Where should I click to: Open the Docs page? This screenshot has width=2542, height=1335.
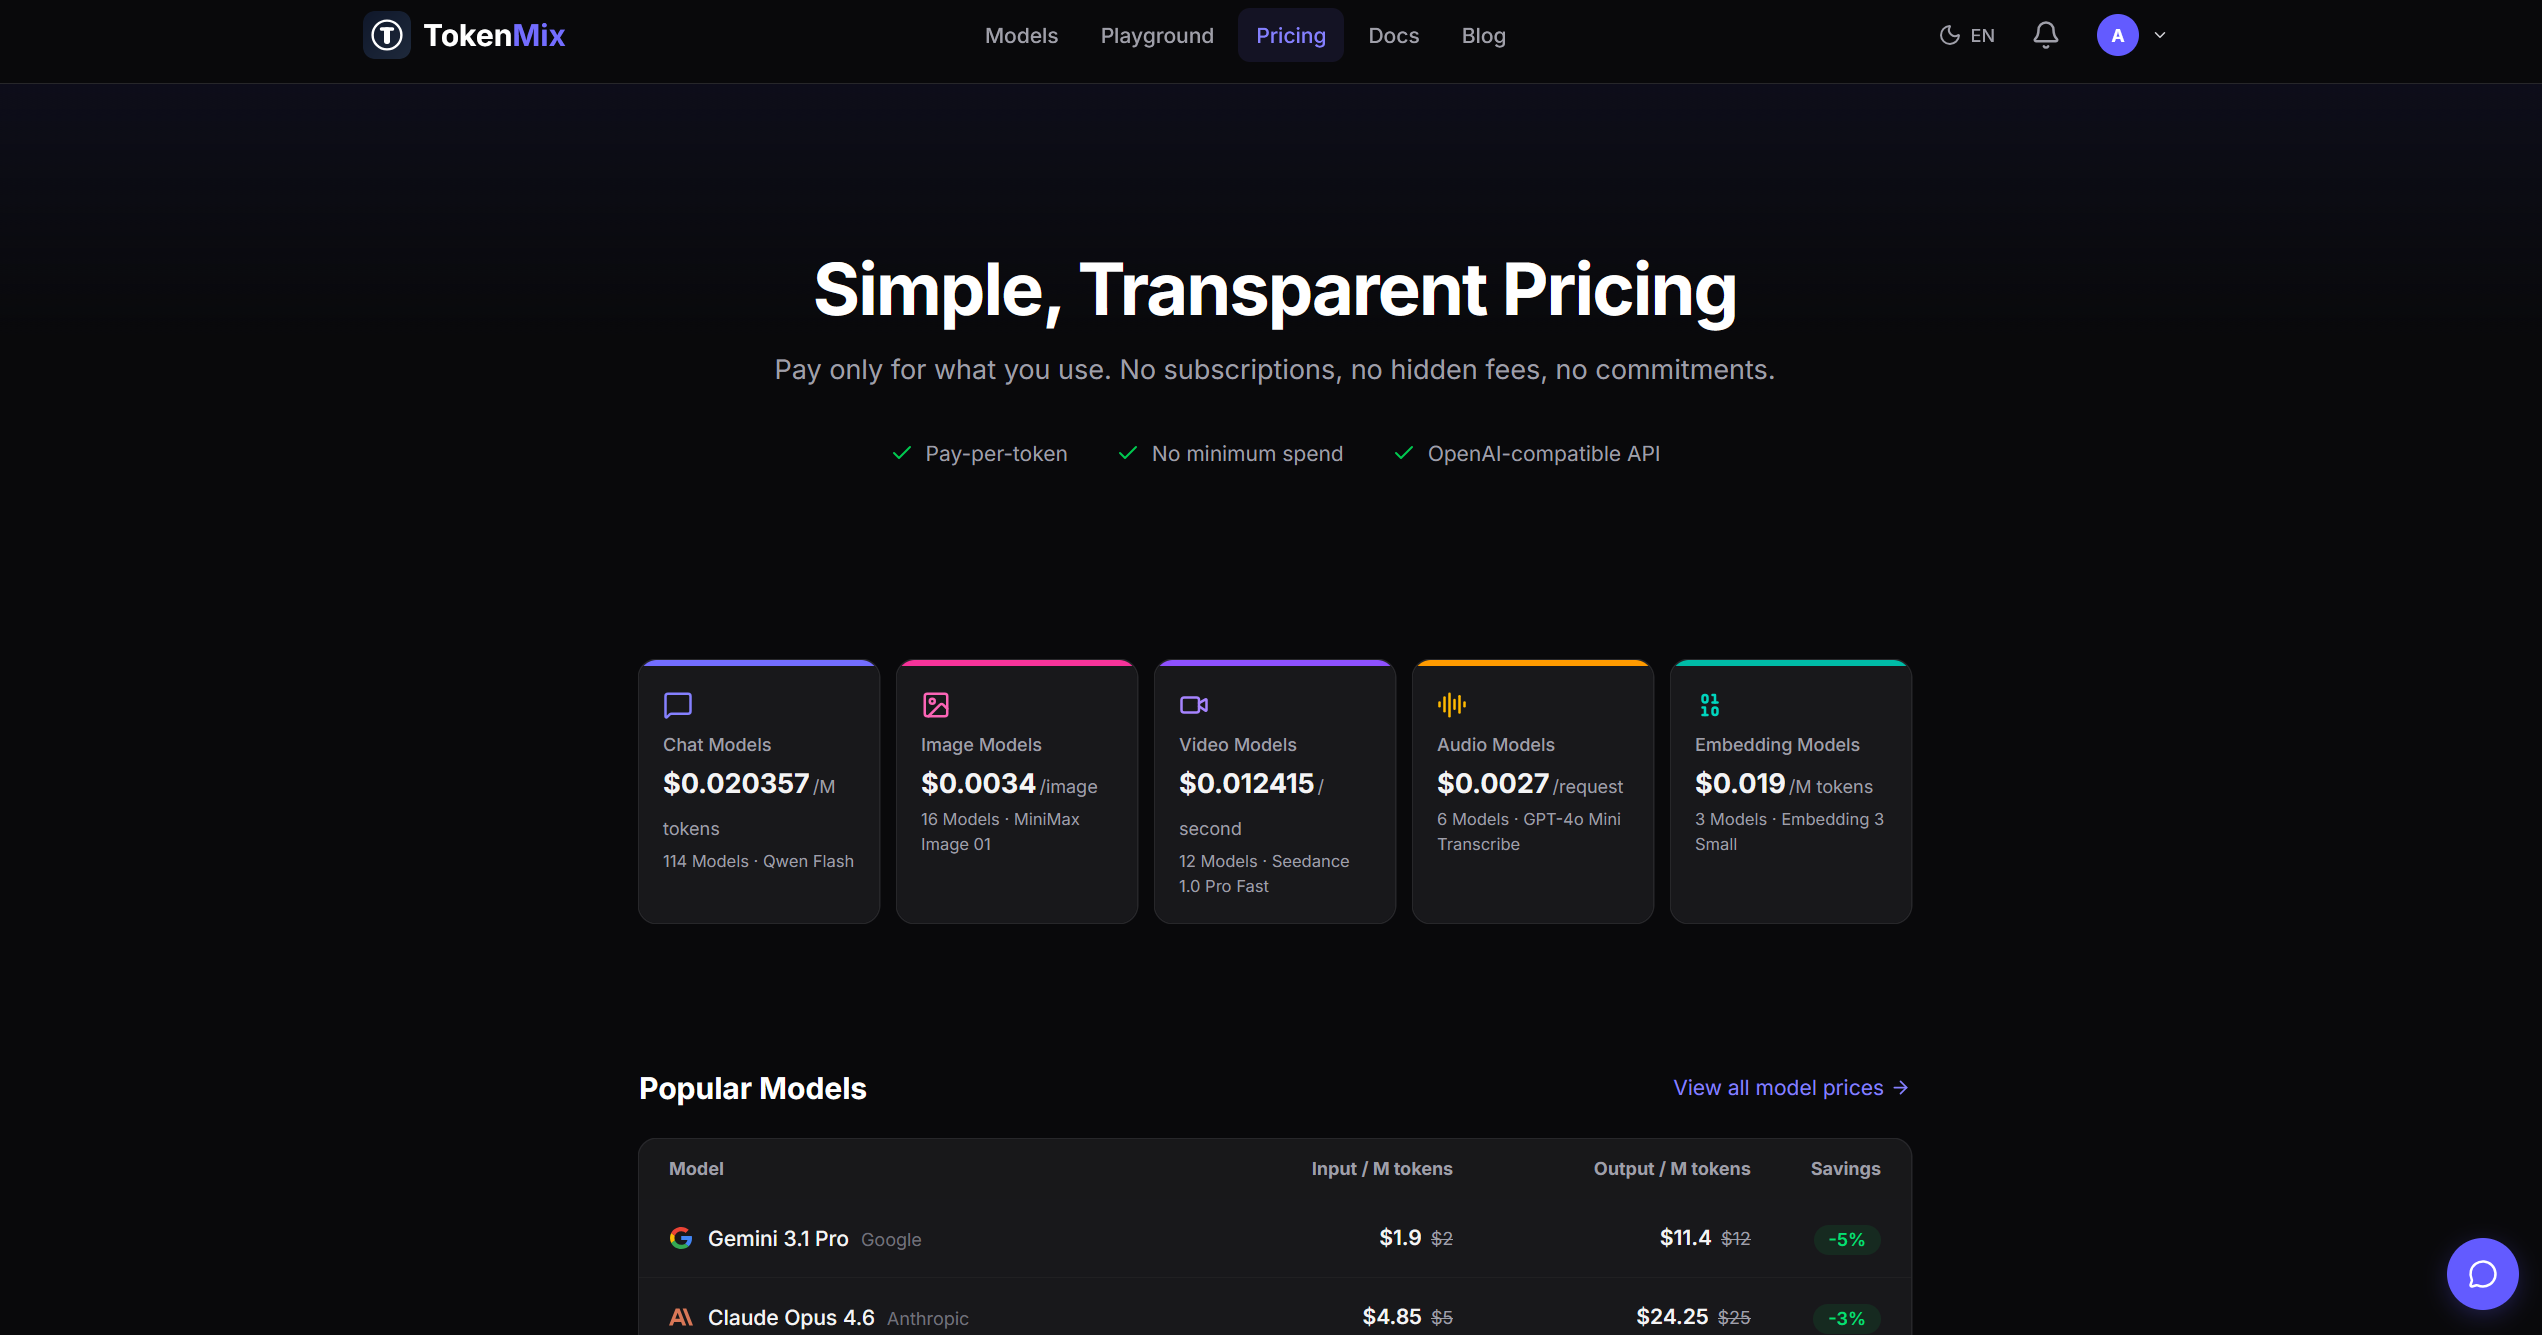[x=1393, y=36]
